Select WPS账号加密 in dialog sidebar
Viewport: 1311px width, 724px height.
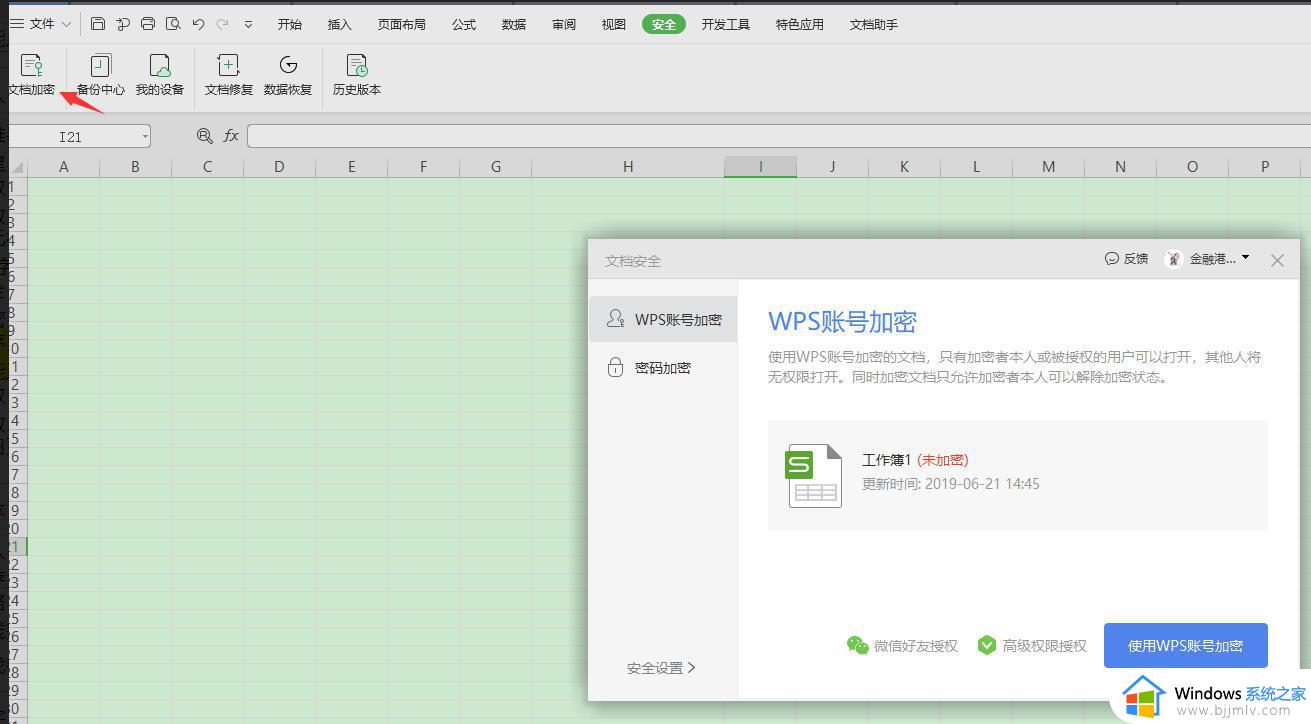pos(663,319)
